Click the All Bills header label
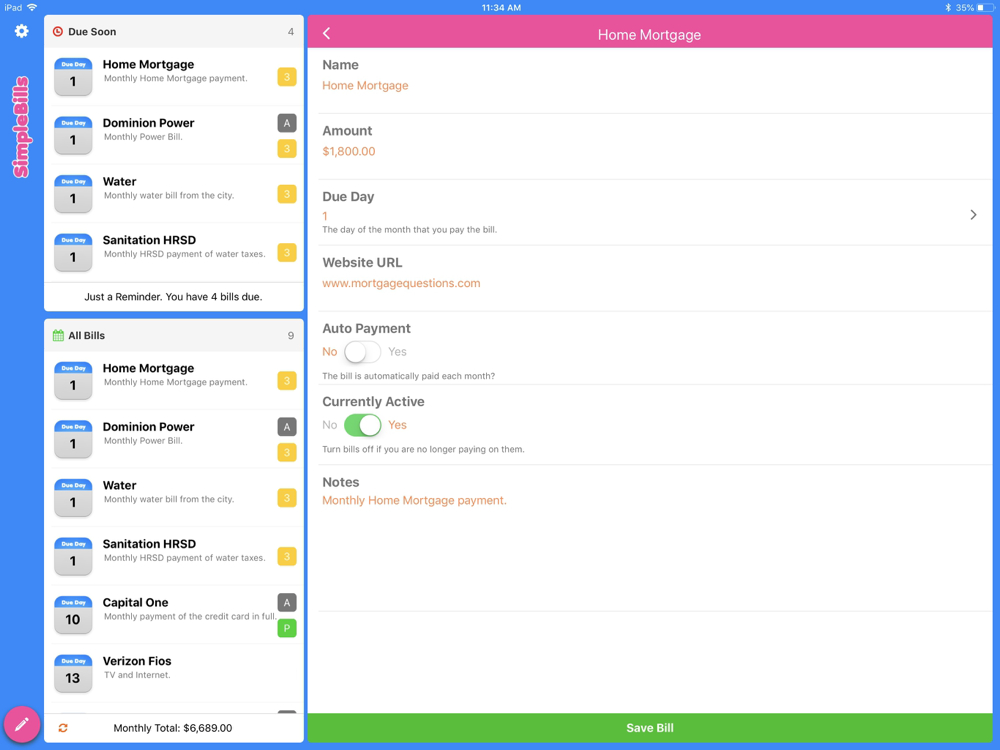 click(x=87, y=335)
